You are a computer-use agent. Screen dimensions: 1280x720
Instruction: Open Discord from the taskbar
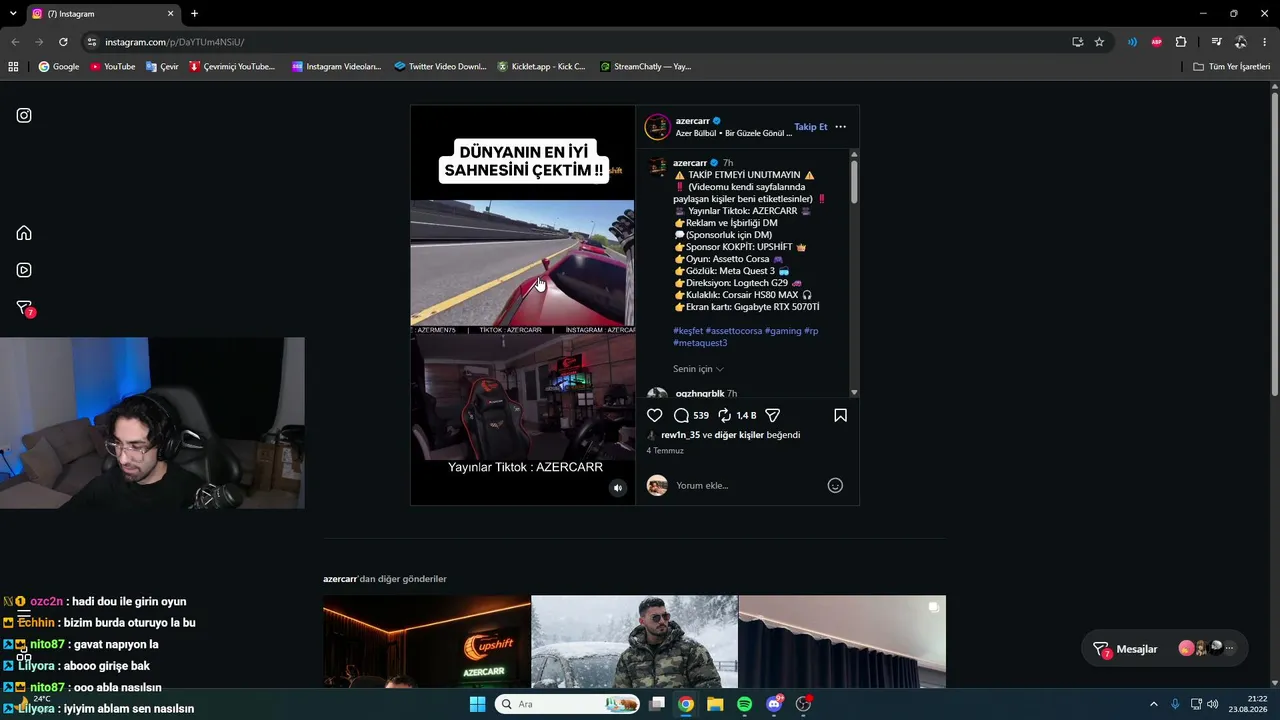pyautogui.click(x=774, y=704)
